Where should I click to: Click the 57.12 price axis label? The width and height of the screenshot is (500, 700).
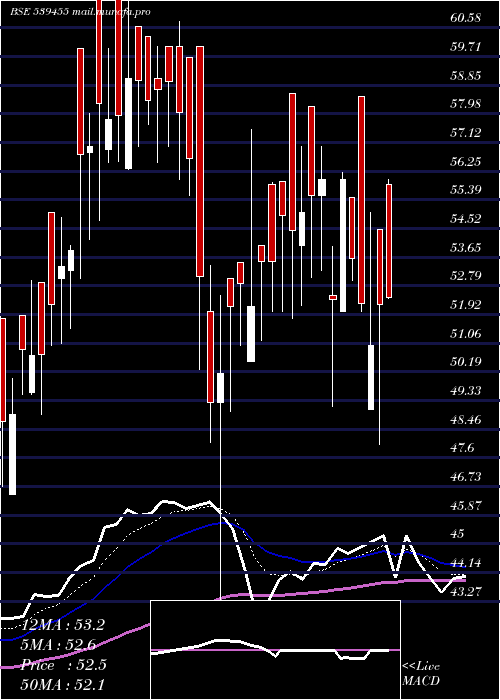466,132
